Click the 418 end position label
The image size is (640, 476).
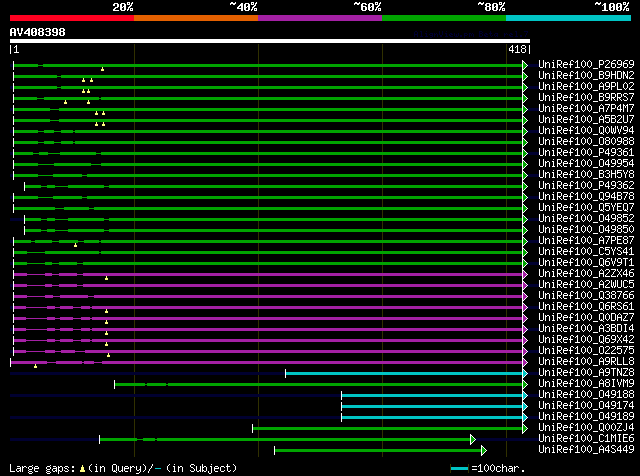pos(517,49)
